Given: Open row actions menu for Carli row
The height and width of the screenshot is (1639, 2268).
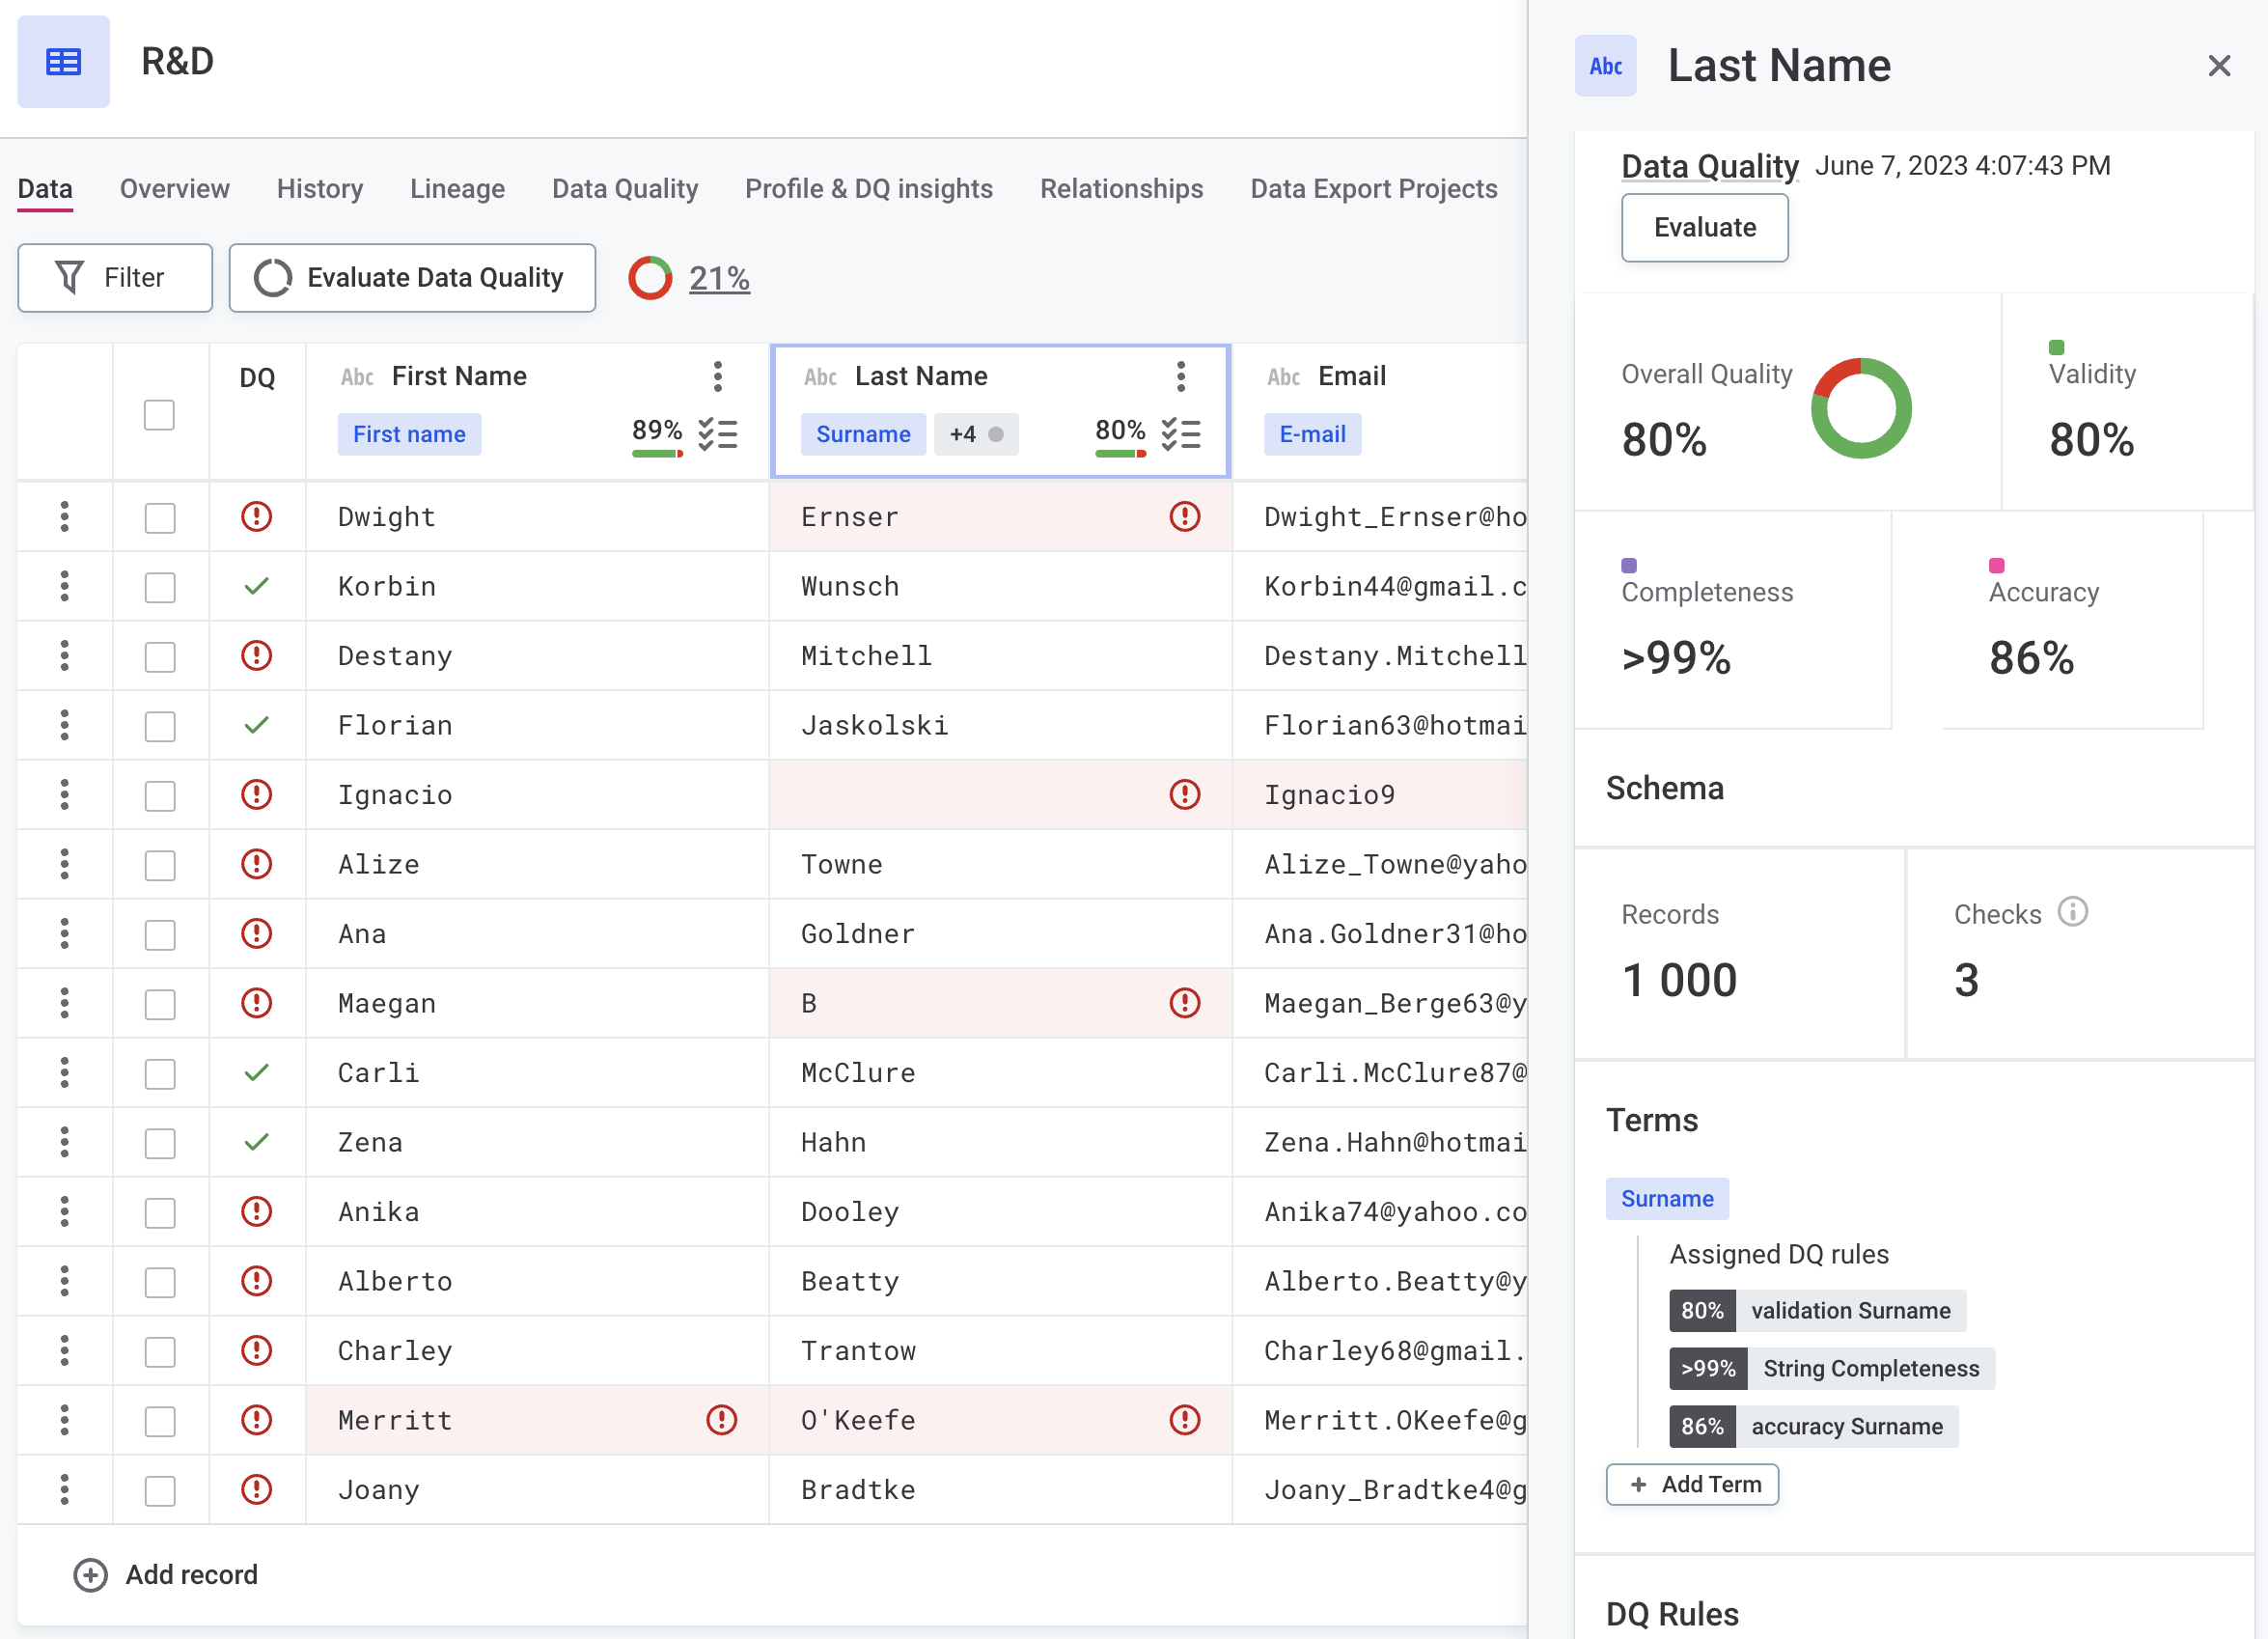Looking at the screenshot, I should pos(65,1073).
